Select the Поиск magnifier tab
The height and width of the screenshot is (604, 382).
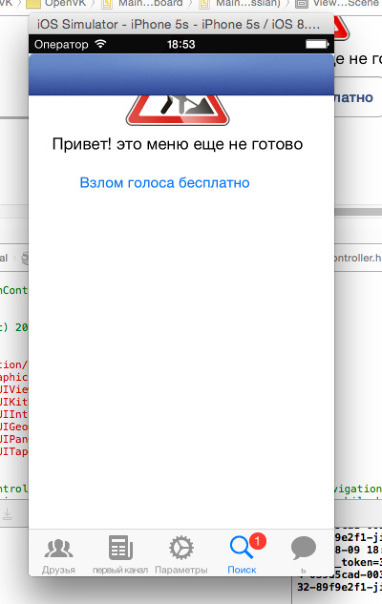(x=242, y=554)
